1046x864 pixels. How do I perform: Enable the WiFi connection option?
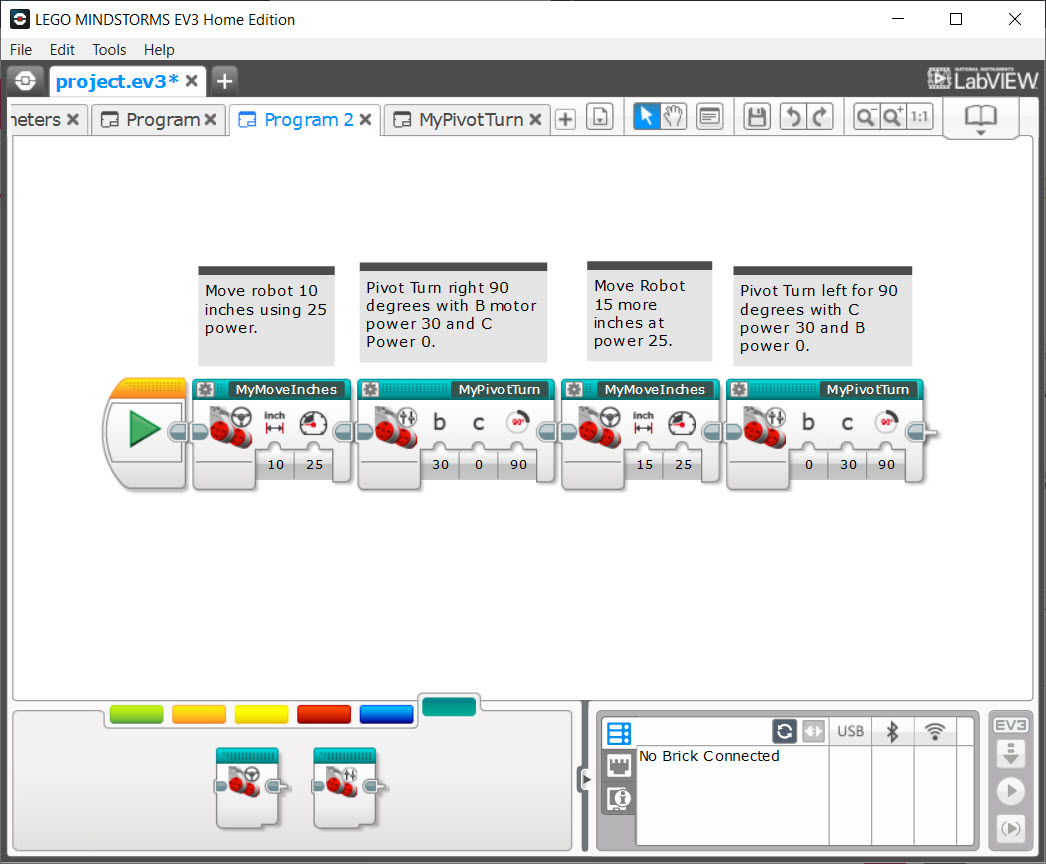934,731
